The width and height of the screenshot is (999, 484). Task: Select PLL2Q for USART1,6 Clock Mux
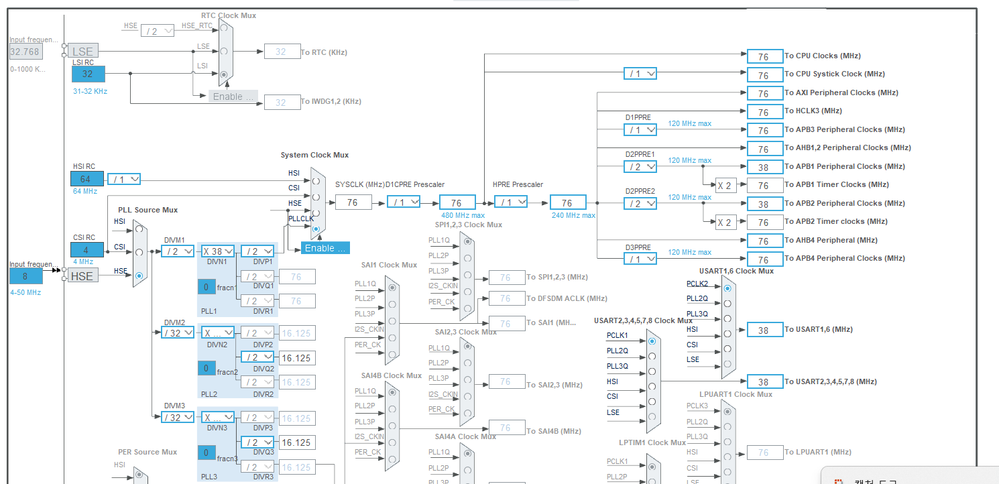click(x=727, y=304)
